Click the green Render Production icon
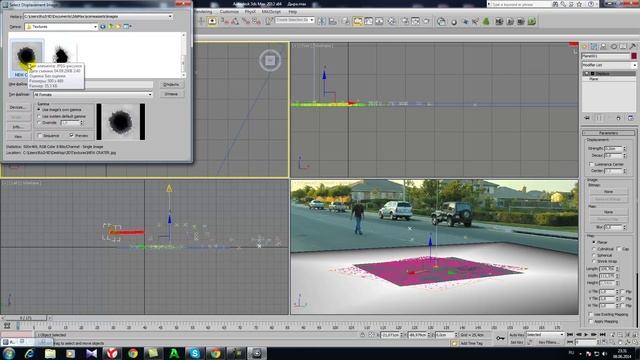Screen dimensions: 640x360 coord(531,21)
